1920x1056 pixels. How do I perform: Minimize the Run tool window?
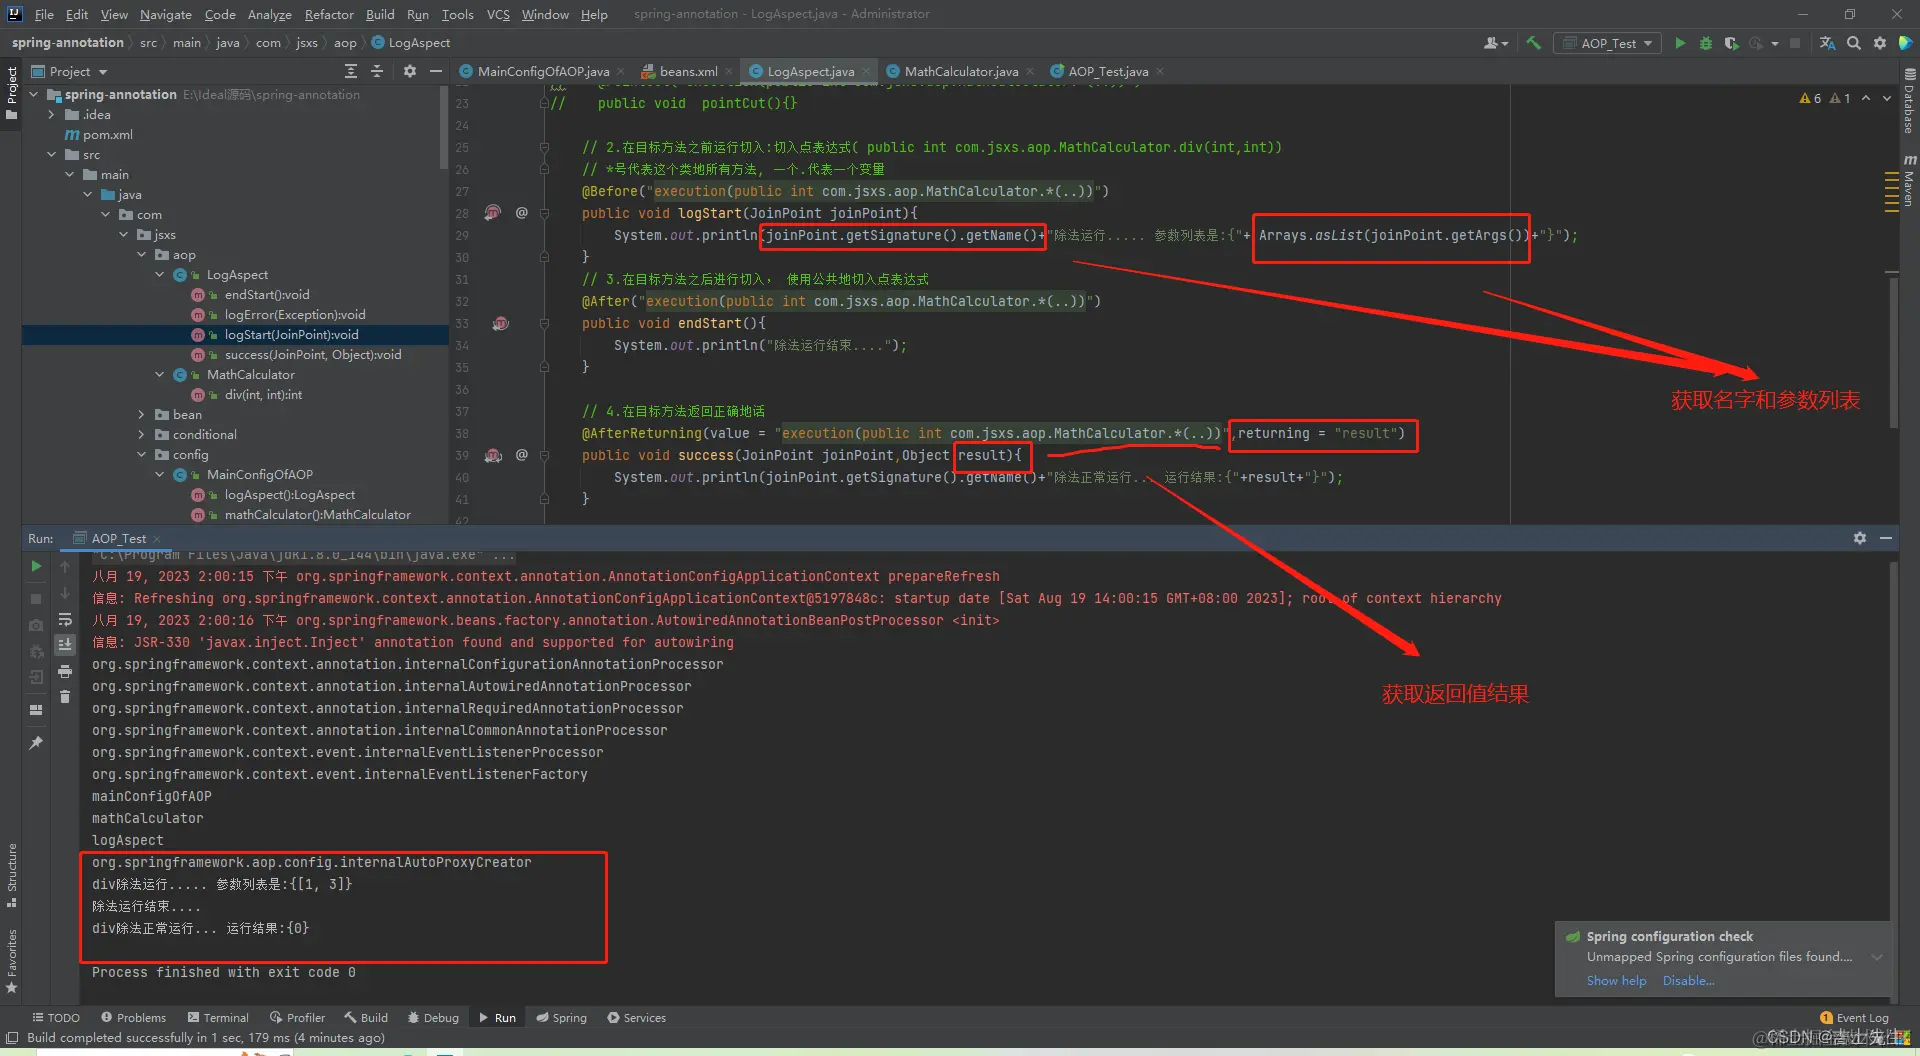1886,538
